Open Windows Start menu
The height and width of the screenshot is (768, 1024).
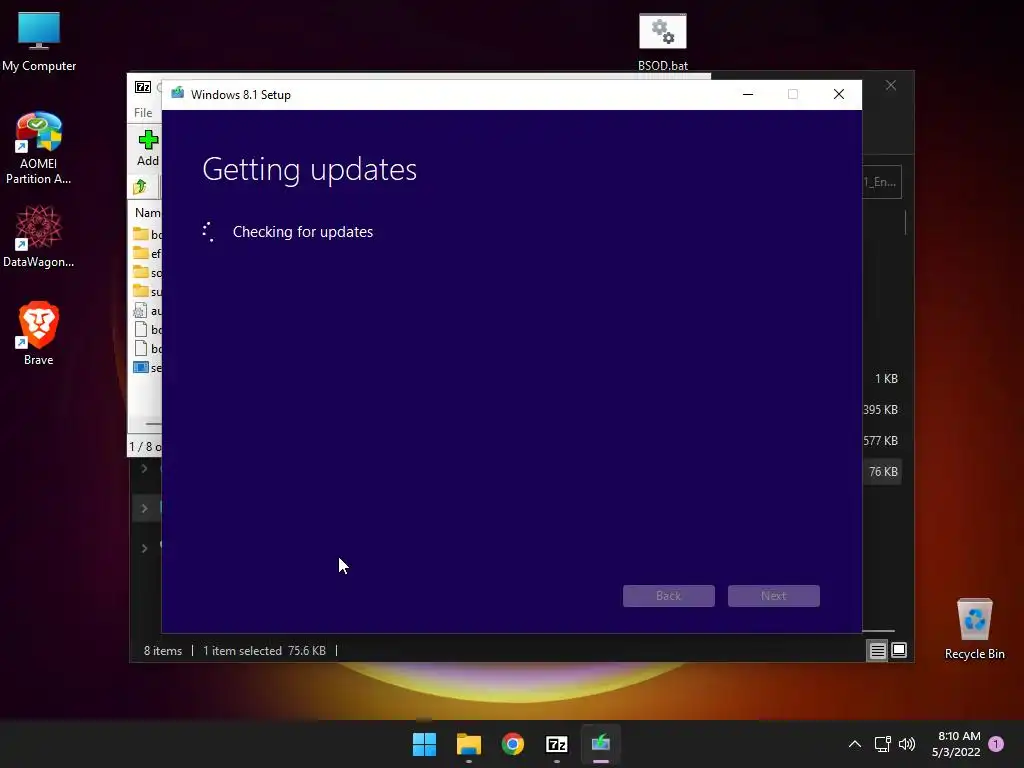click(x=424, y=744)
